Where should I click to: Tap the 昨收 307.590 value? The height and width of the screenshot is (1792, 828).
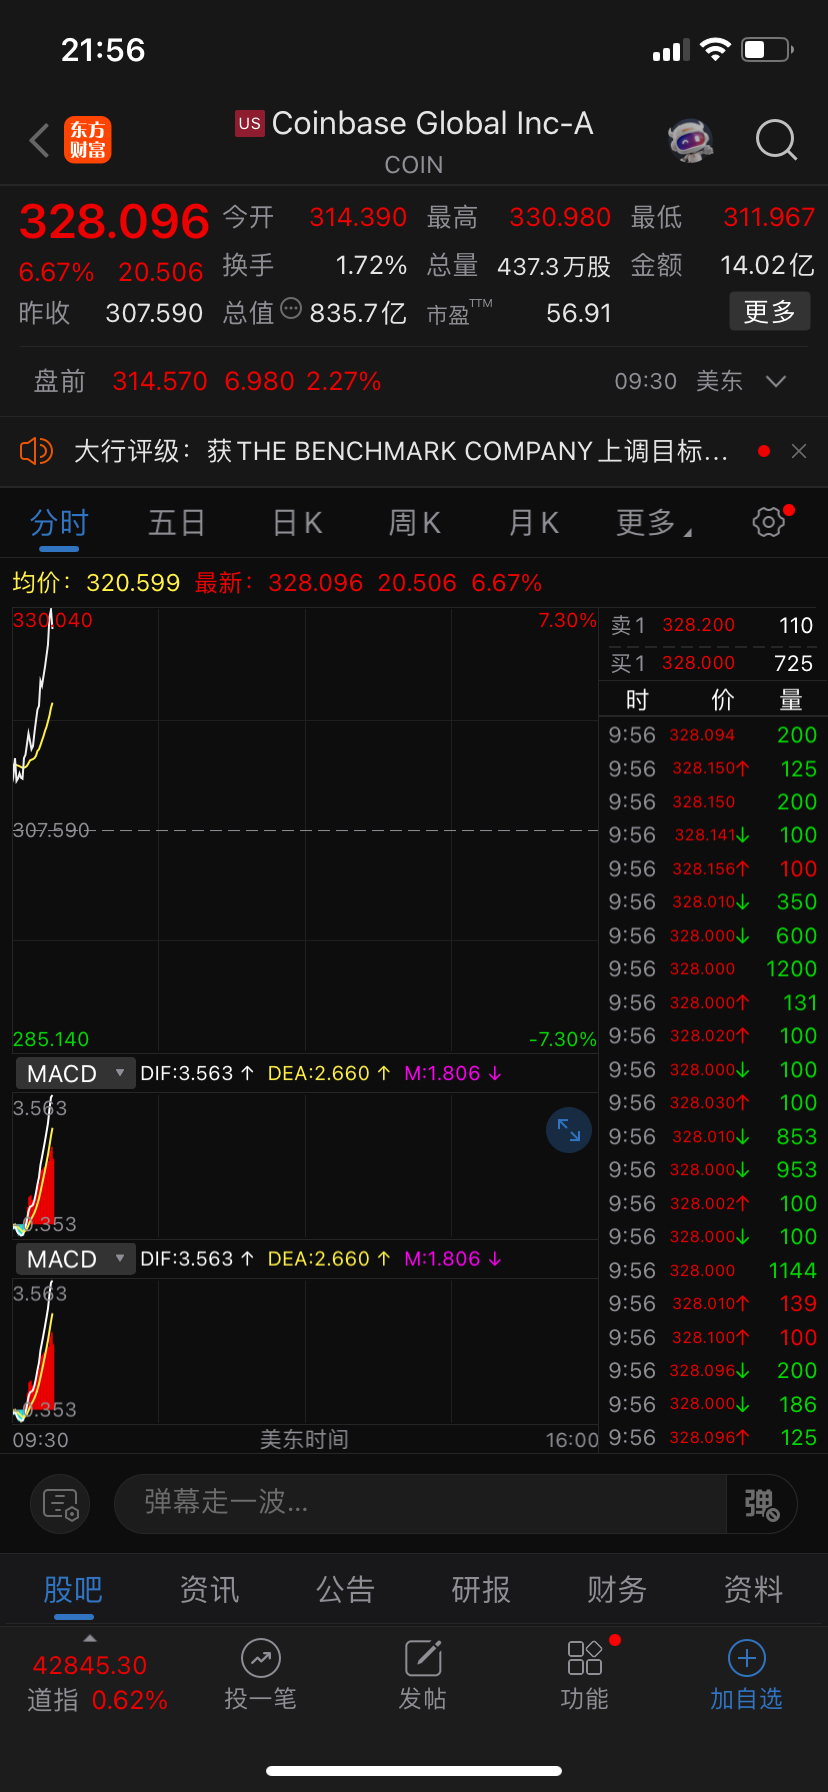[x=154, y=313]
